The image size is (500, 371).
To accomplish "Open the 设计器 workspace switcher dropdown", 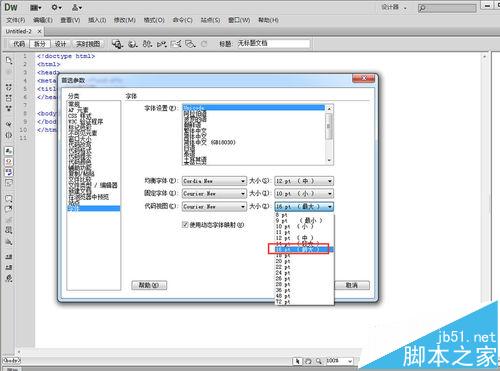I will 394,7.
